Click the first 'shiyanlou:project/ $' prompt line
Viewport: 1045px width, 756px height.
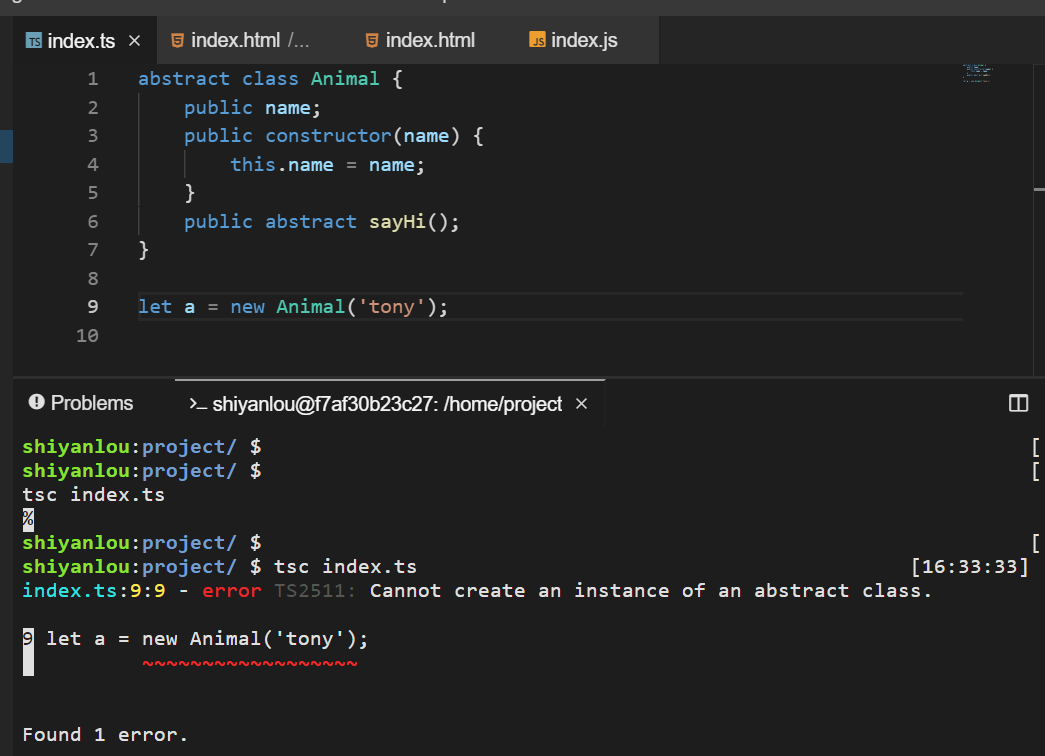click(141, 447)
